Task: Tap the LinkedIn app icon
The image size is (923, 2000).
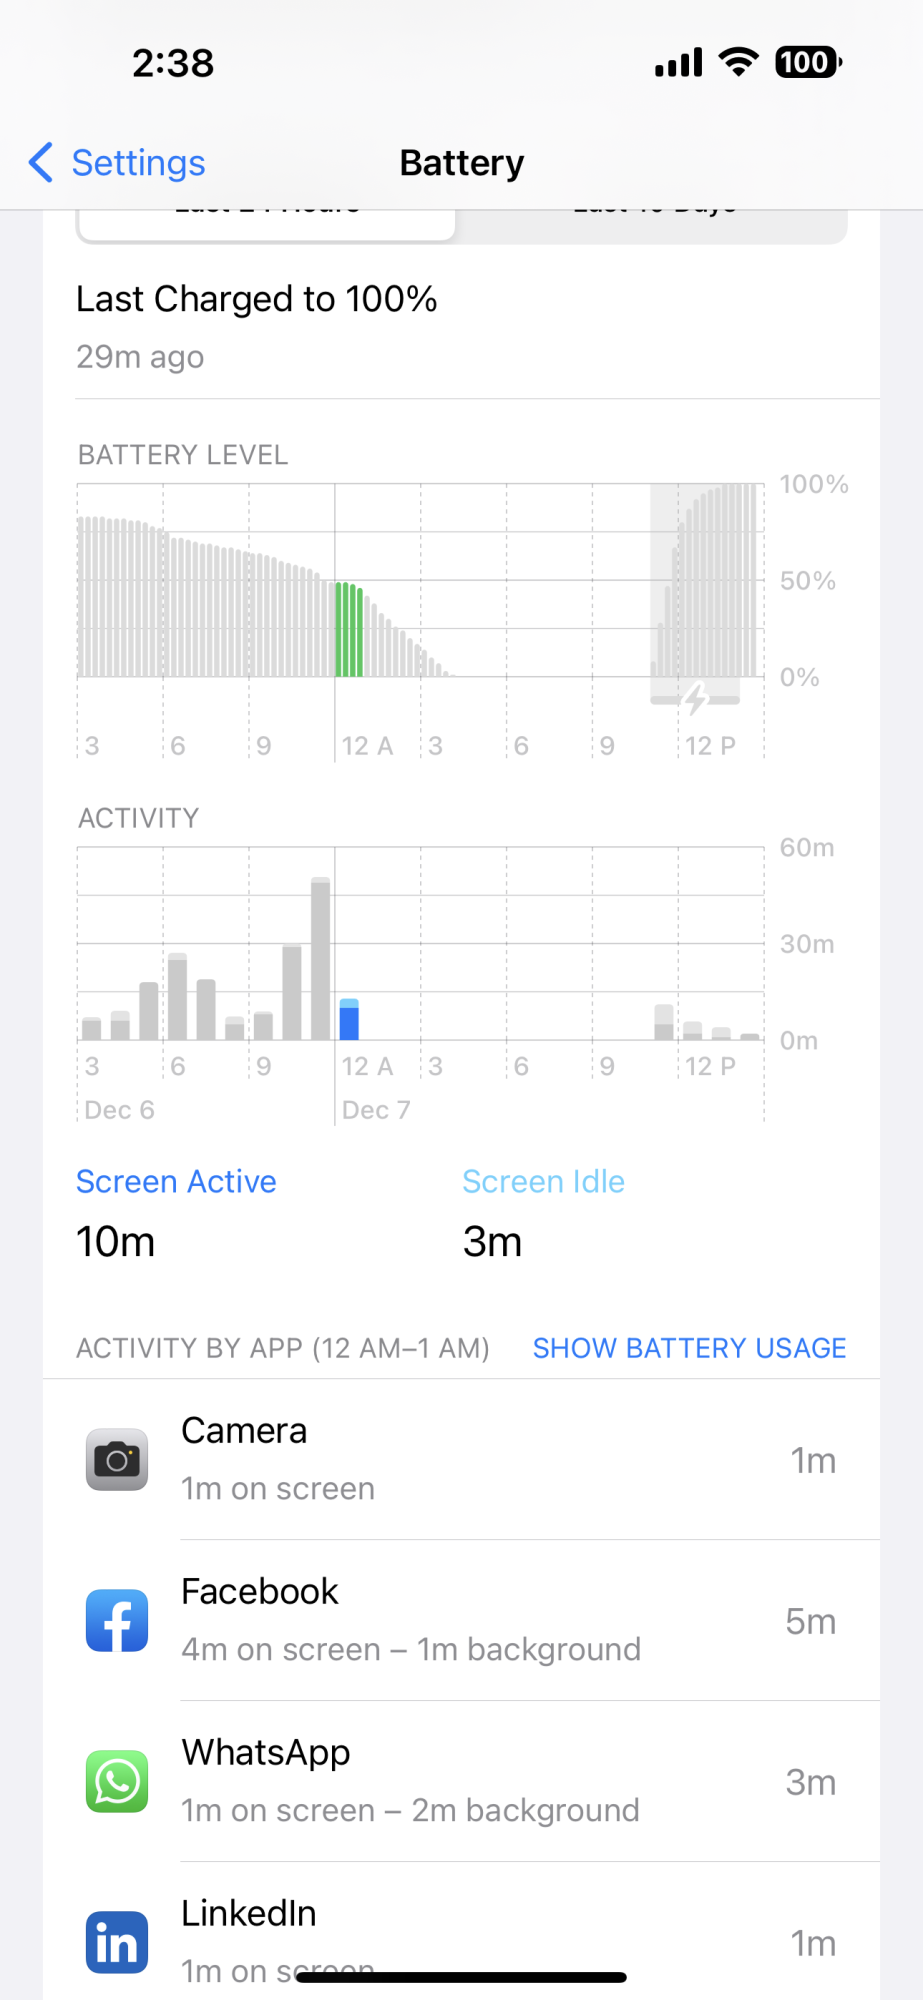Action: click(117, 1943)
